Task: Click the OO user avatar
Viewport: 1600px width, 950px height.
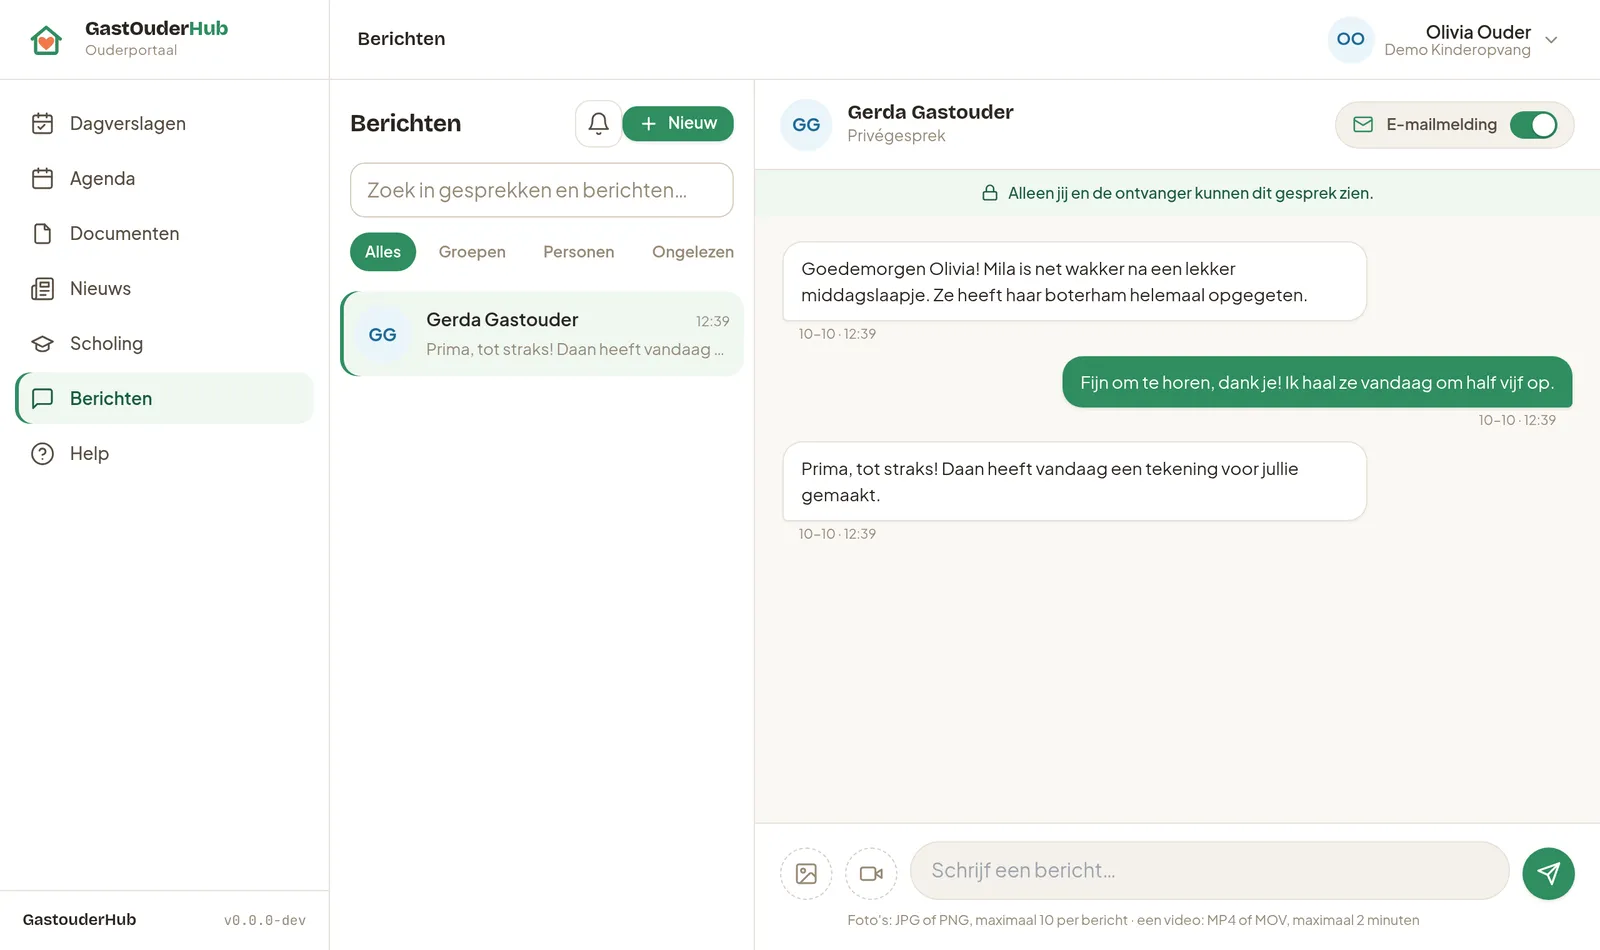Action: point(1350,39)
